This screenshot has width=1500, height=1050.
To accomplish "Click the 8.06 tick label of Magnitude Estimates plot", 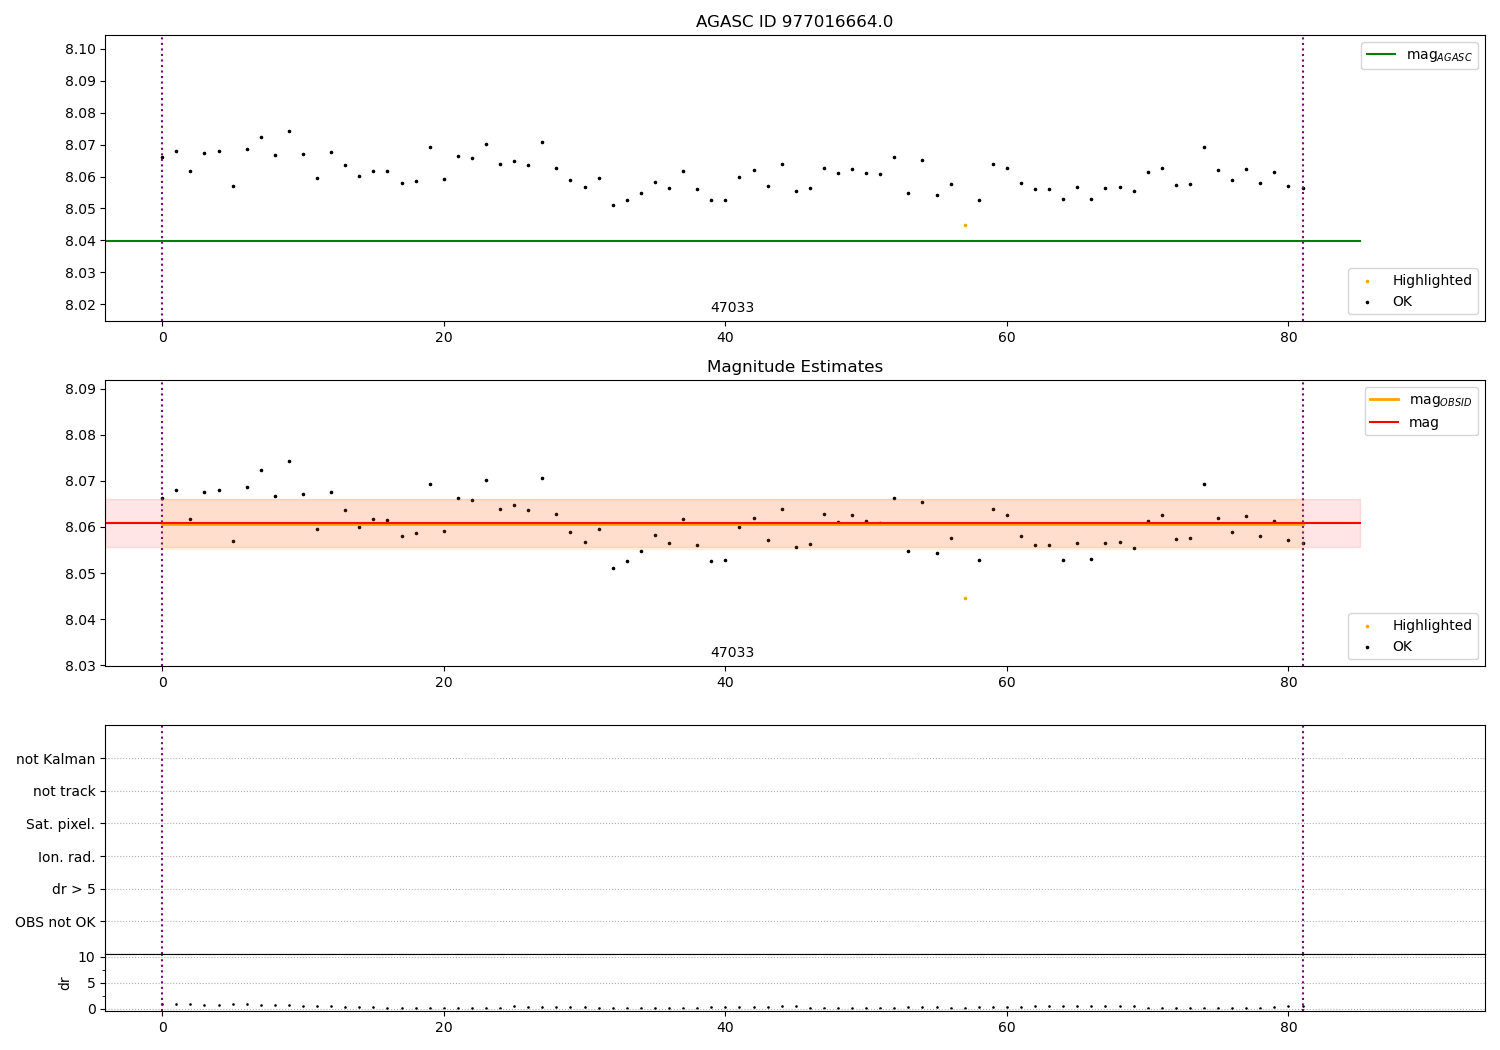I will [78, 527].
